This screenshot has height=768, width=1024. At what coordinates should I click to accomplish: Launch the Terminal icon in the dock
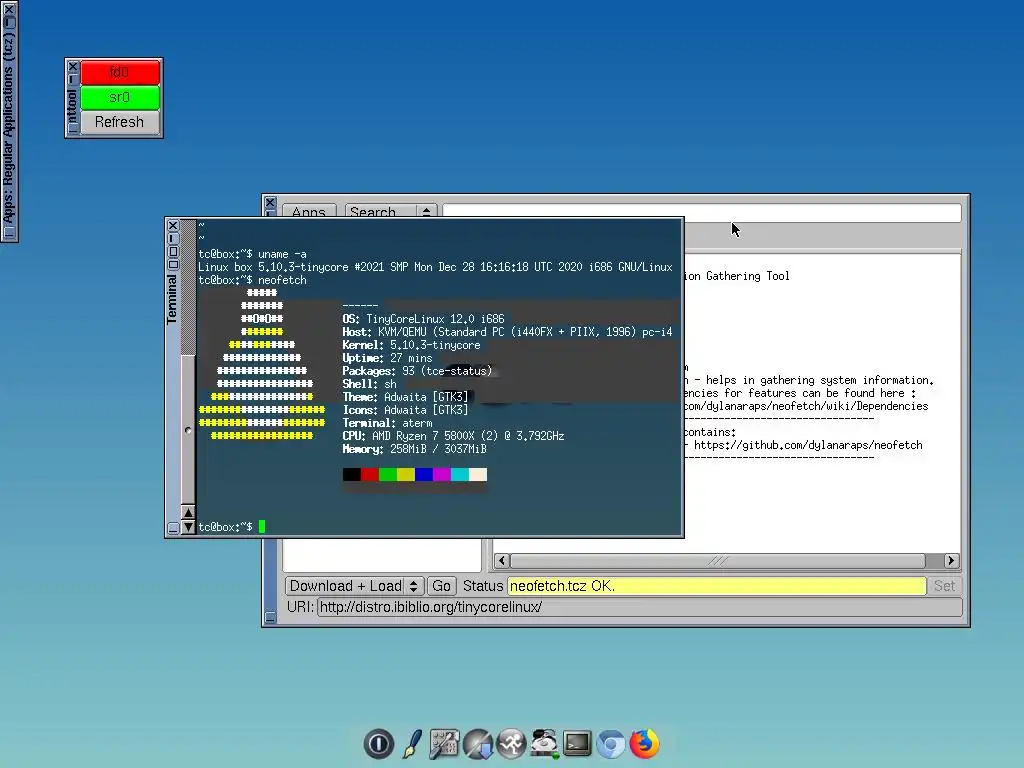[x=577, y=744]
